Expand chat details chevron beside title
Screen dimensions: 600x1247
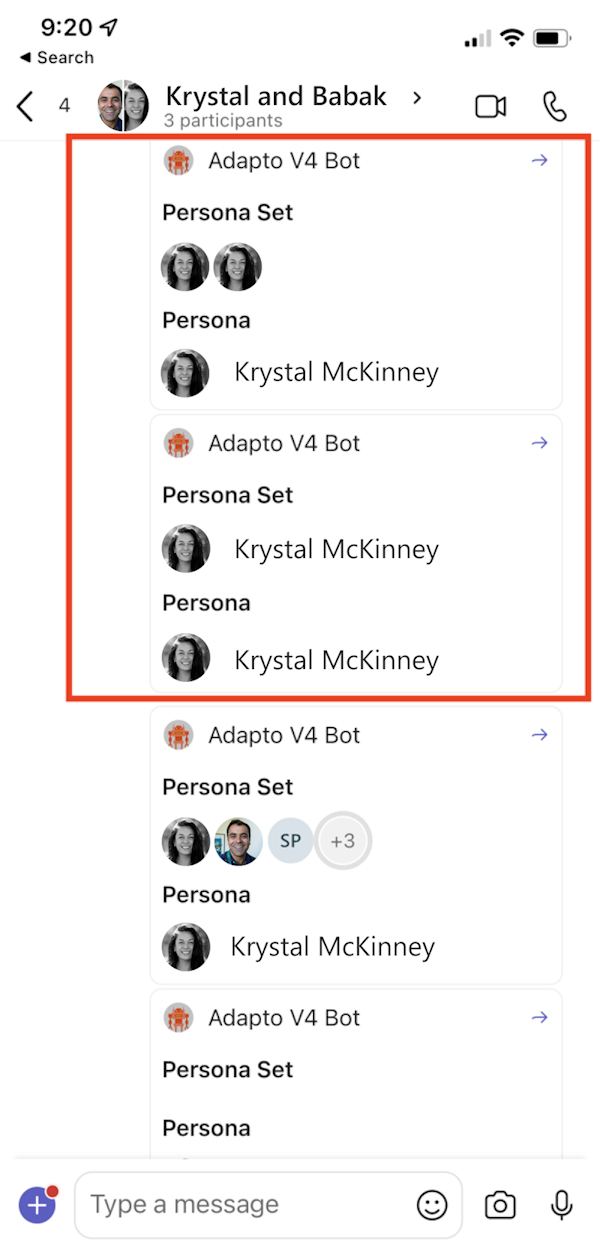pos(418,97)
